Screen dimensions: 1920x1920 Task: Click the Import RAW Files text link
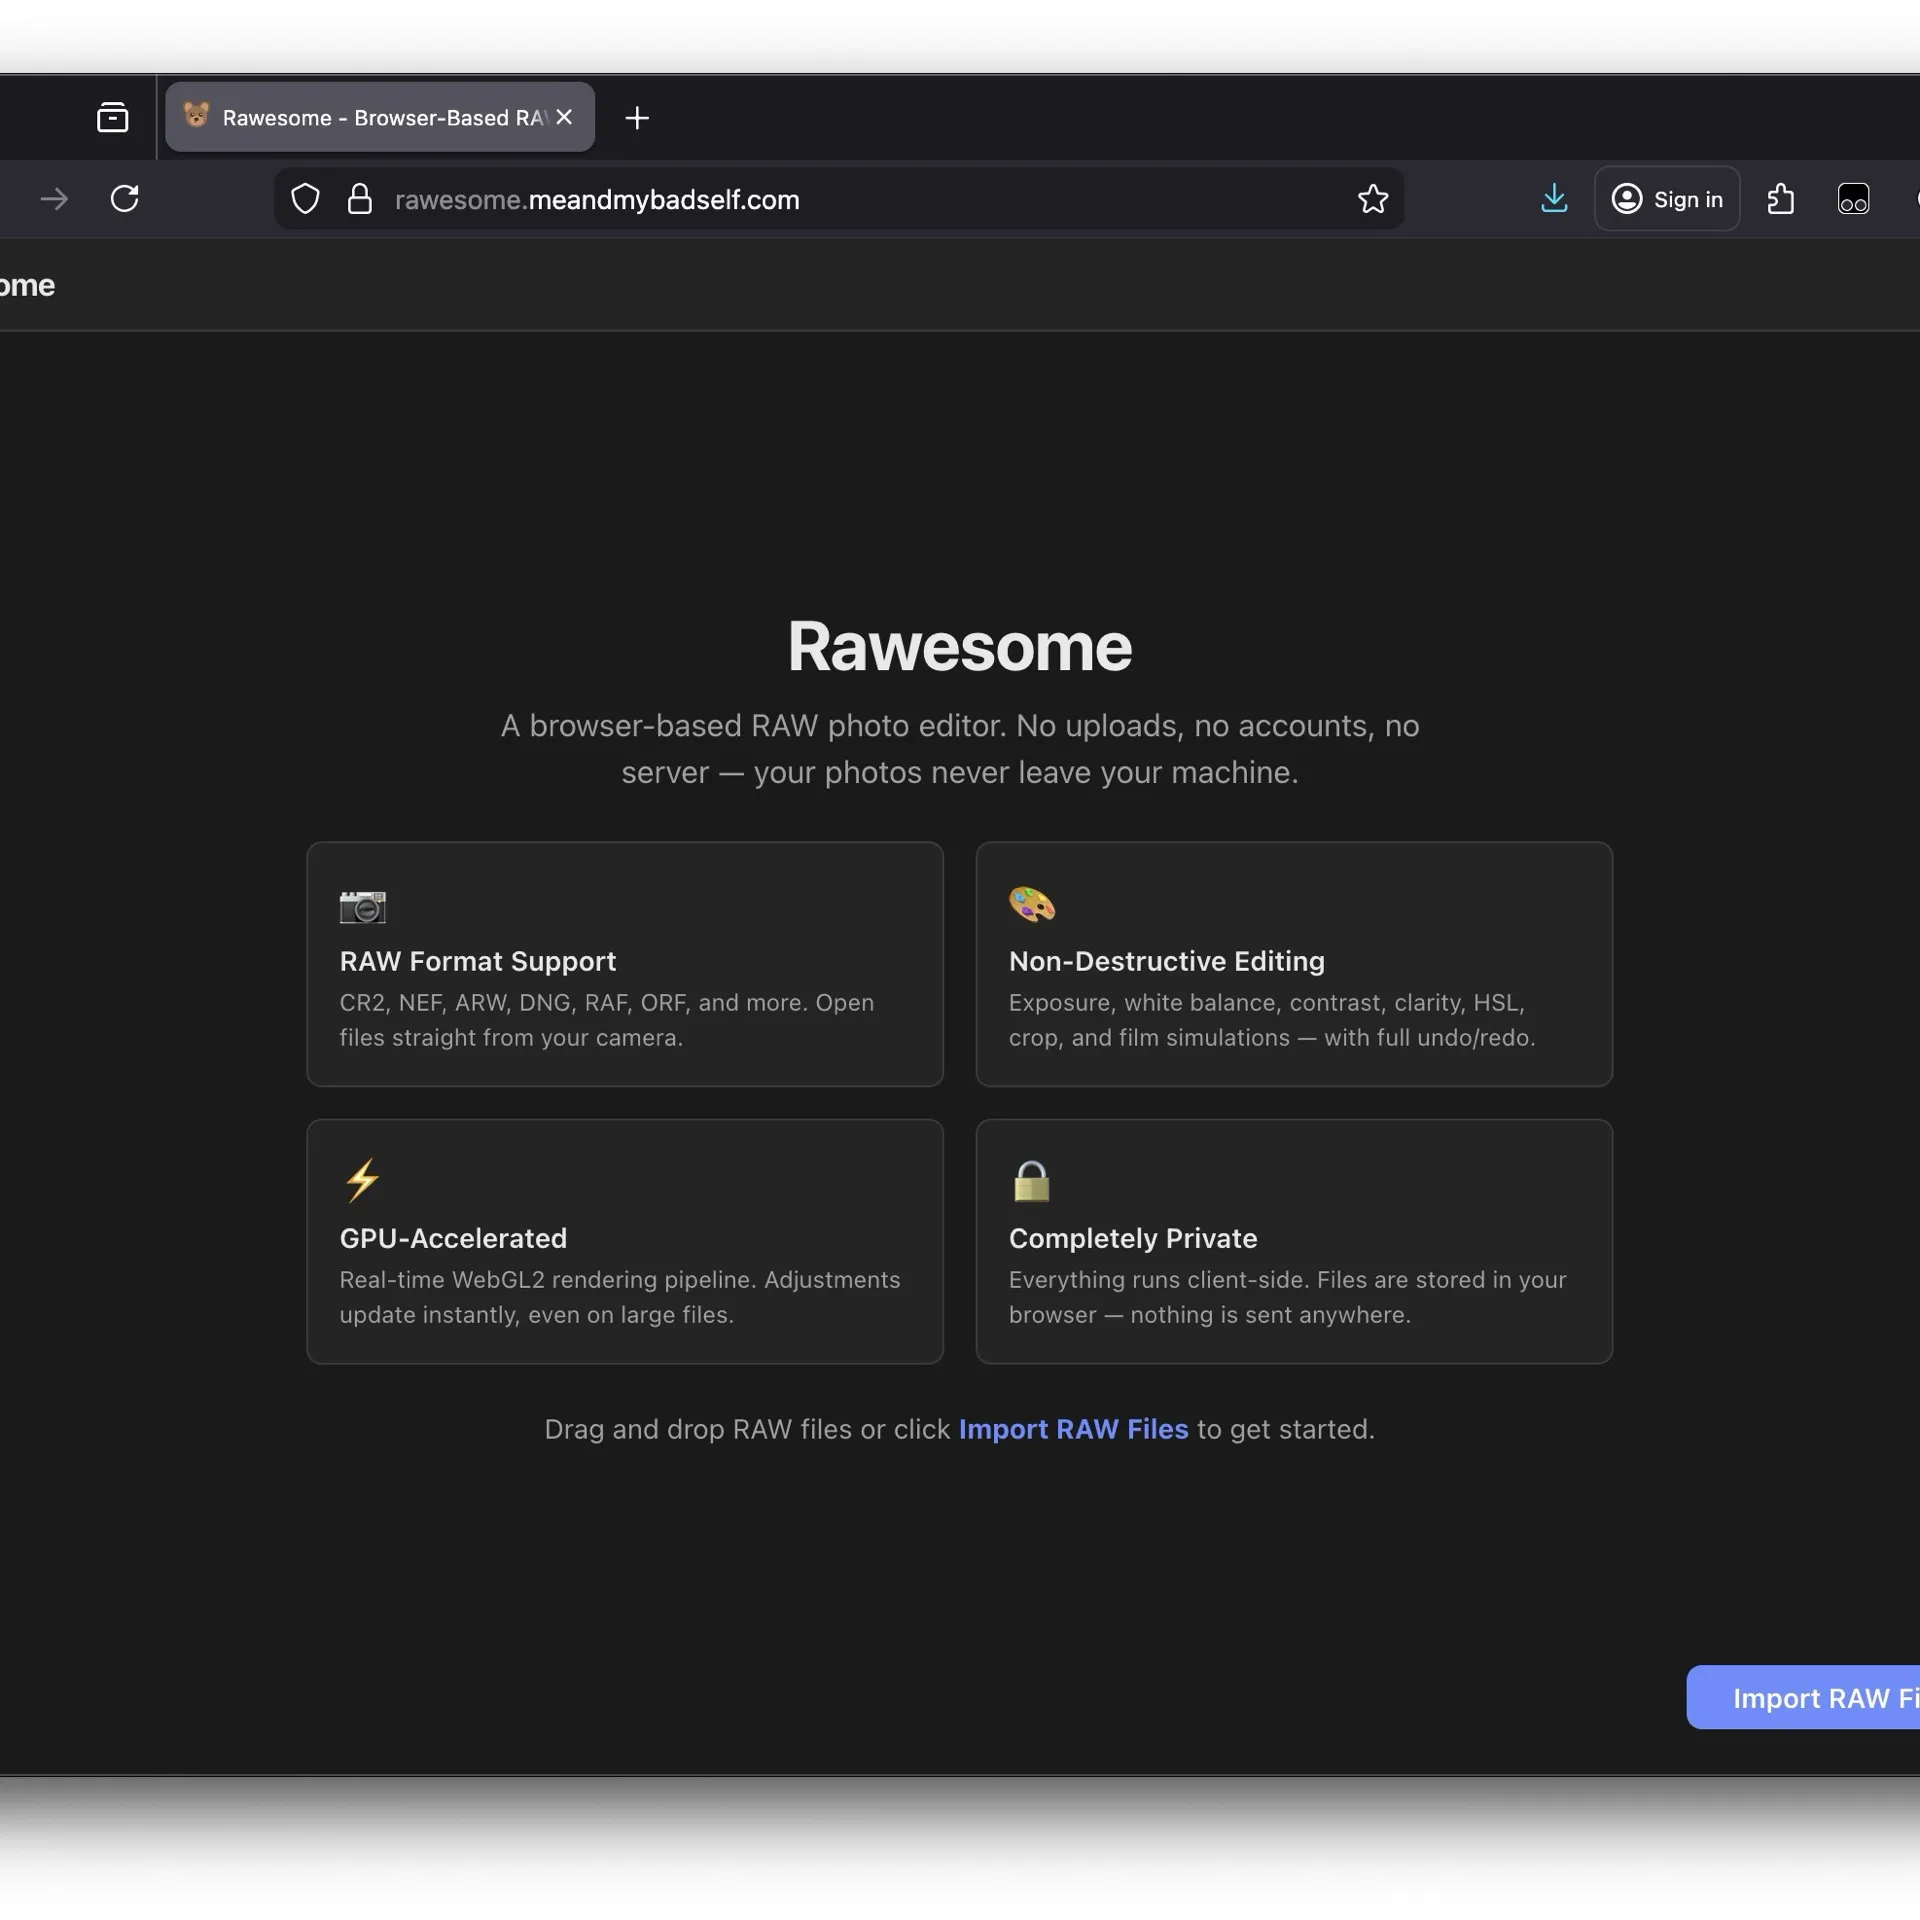pyautogui.click(x=1073, y=1429)
